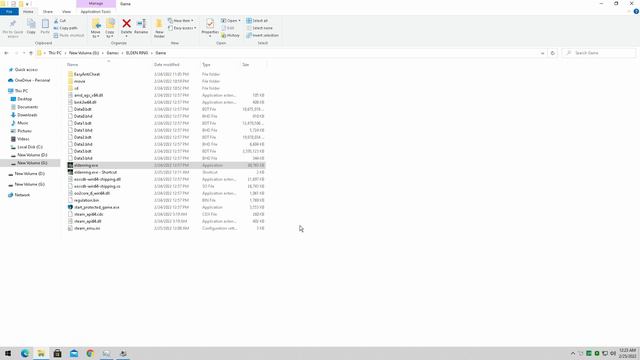Select the steam_emu.ini file

[x=87, y=228]
